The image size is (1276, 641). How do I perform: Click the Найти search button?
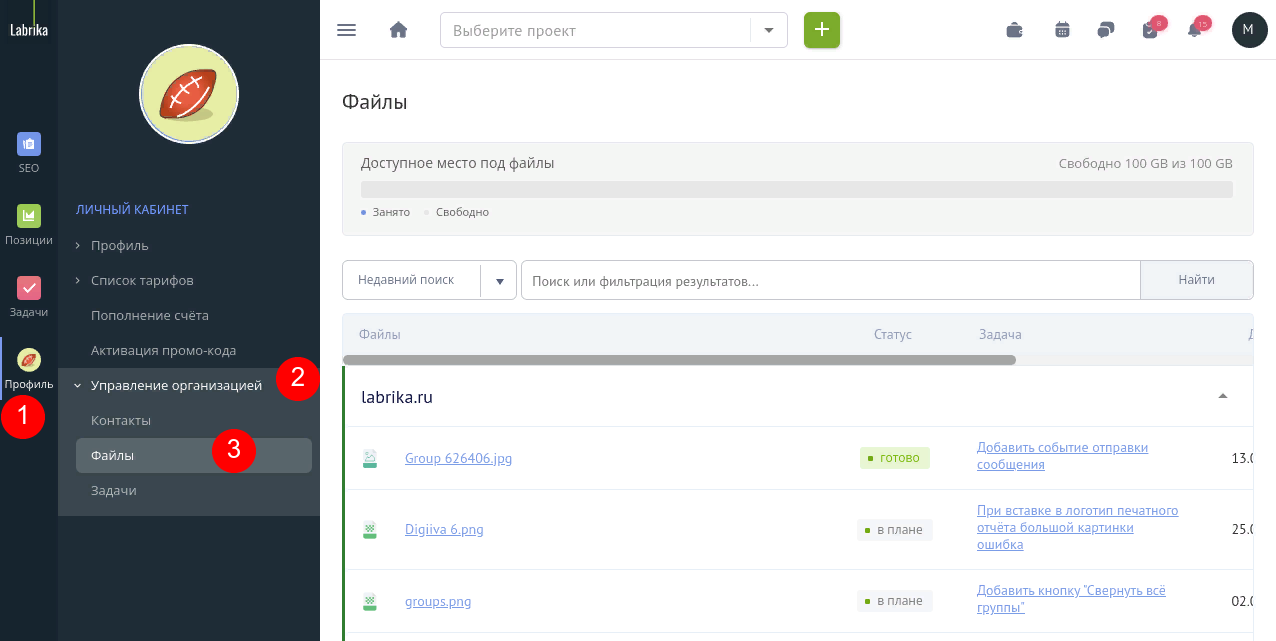(1197, 280)
